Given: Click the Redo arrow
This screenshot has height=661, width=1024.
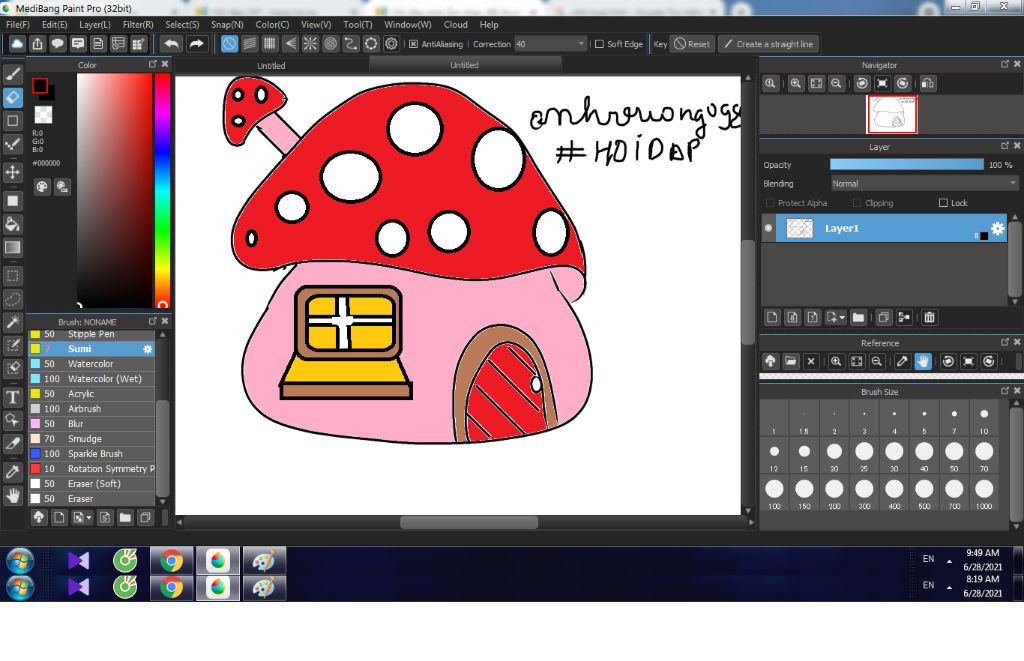Looking at the screenshot, I should [x=196, y=44].
